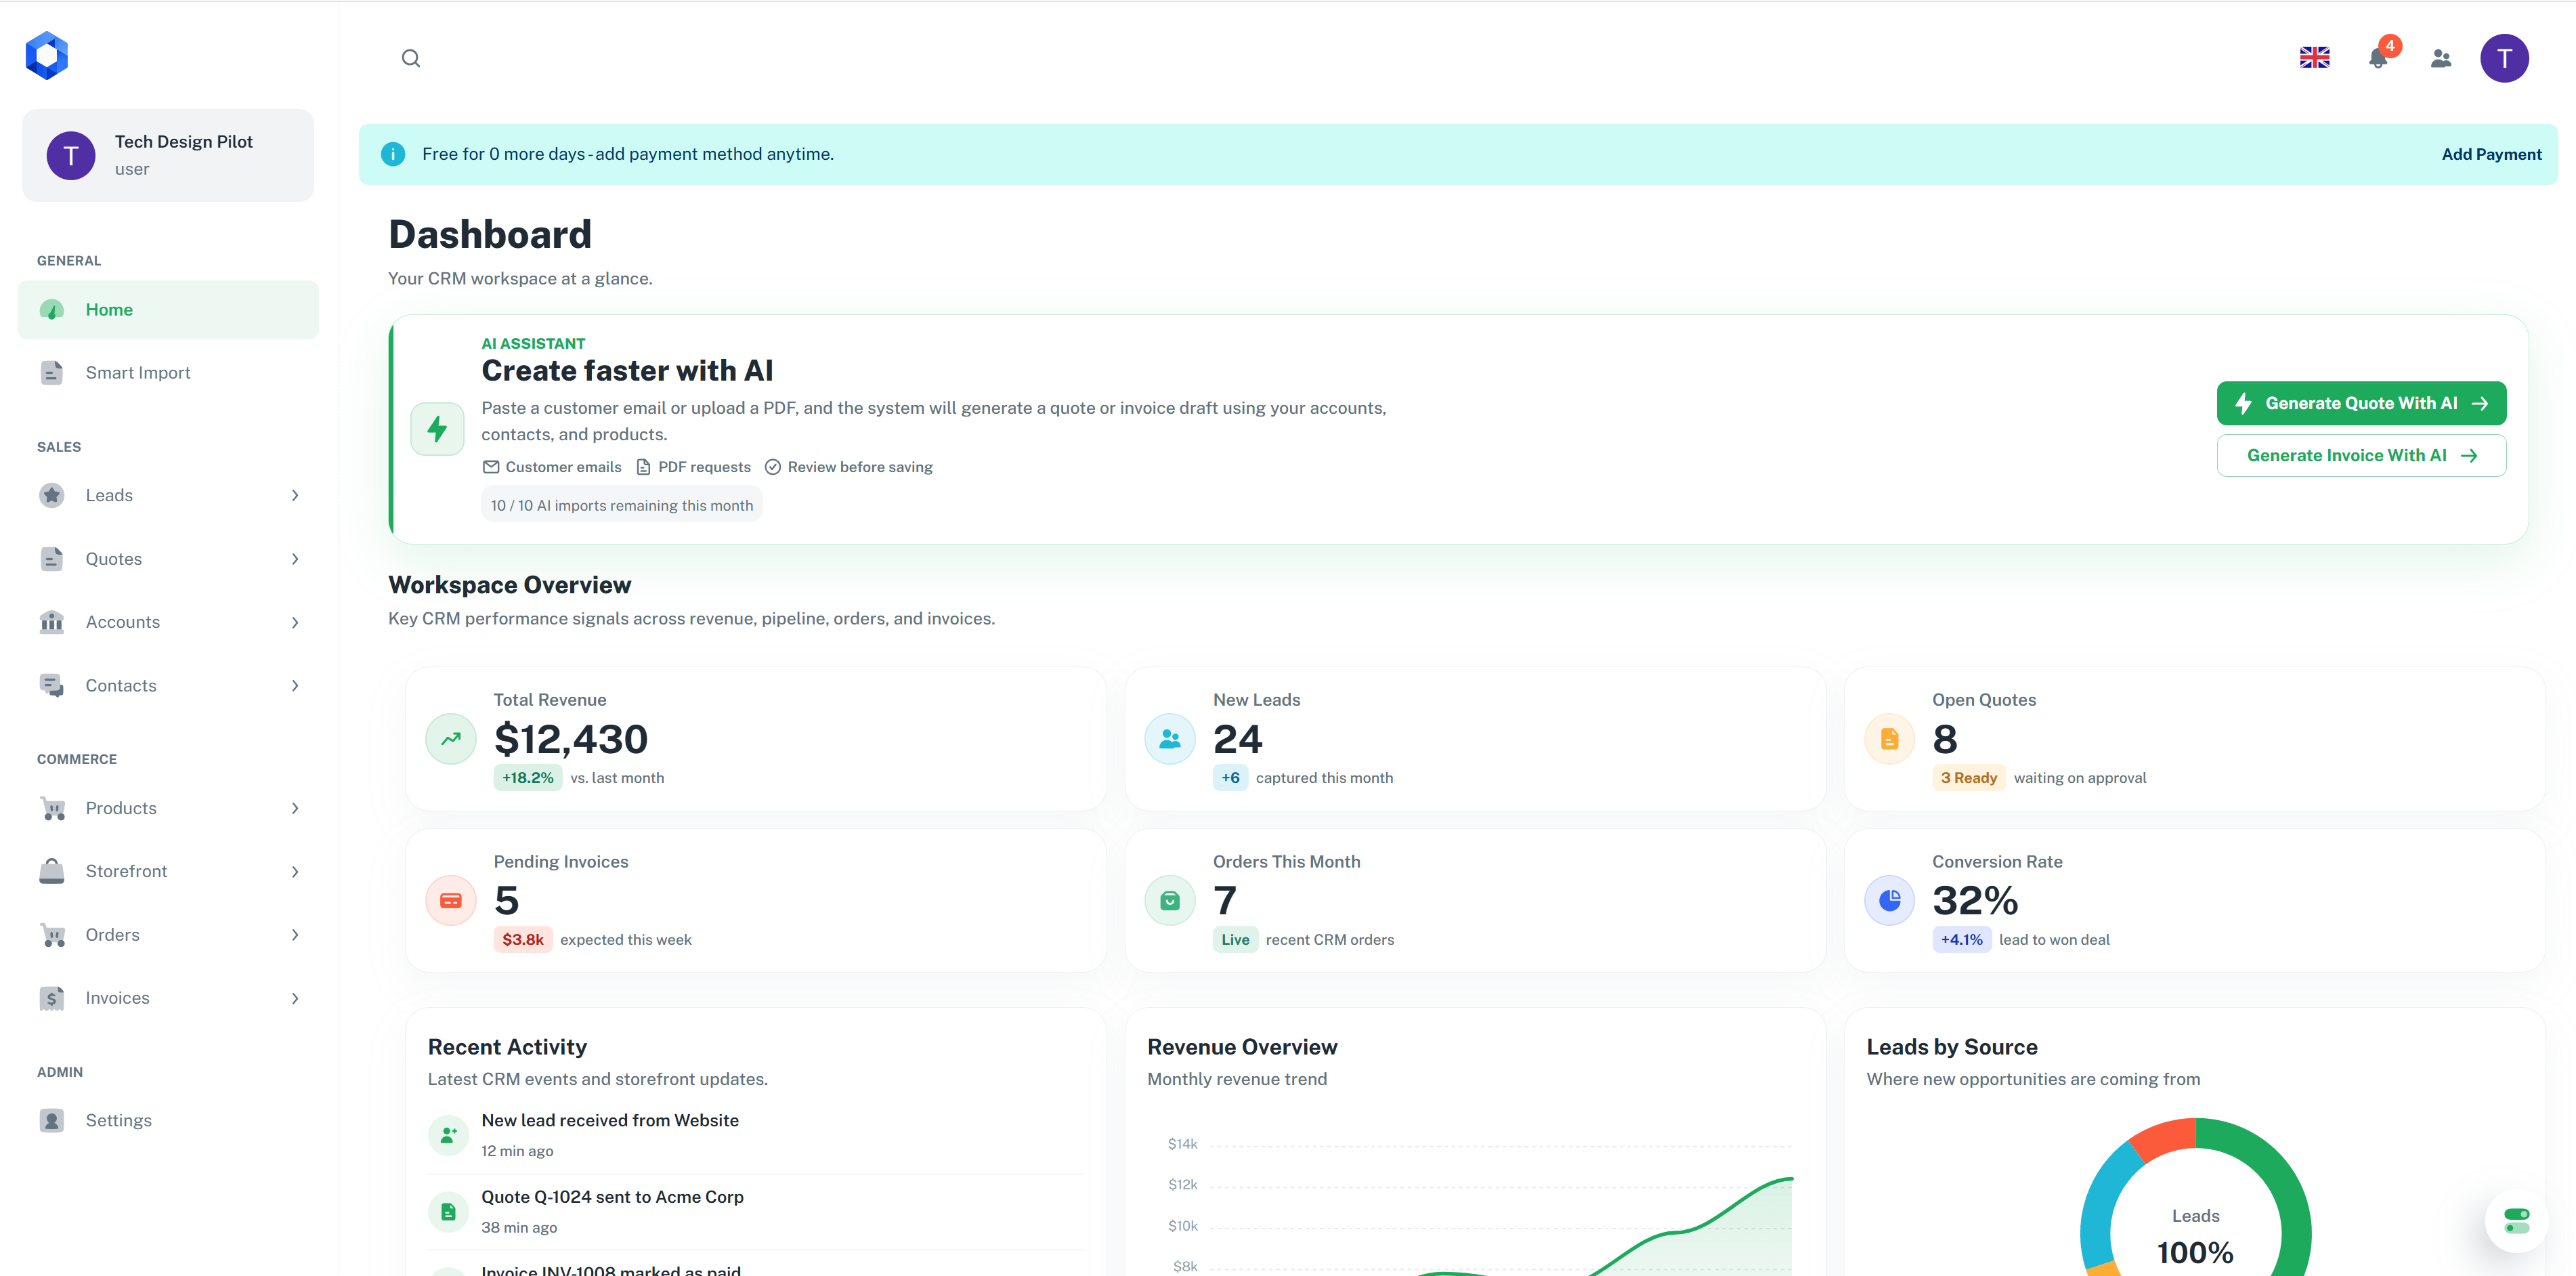This screenshot has width=2576, height=1276.
Task: Click the +6 new leads badge
Action: pyautogui.click(x=1230, y=778)
